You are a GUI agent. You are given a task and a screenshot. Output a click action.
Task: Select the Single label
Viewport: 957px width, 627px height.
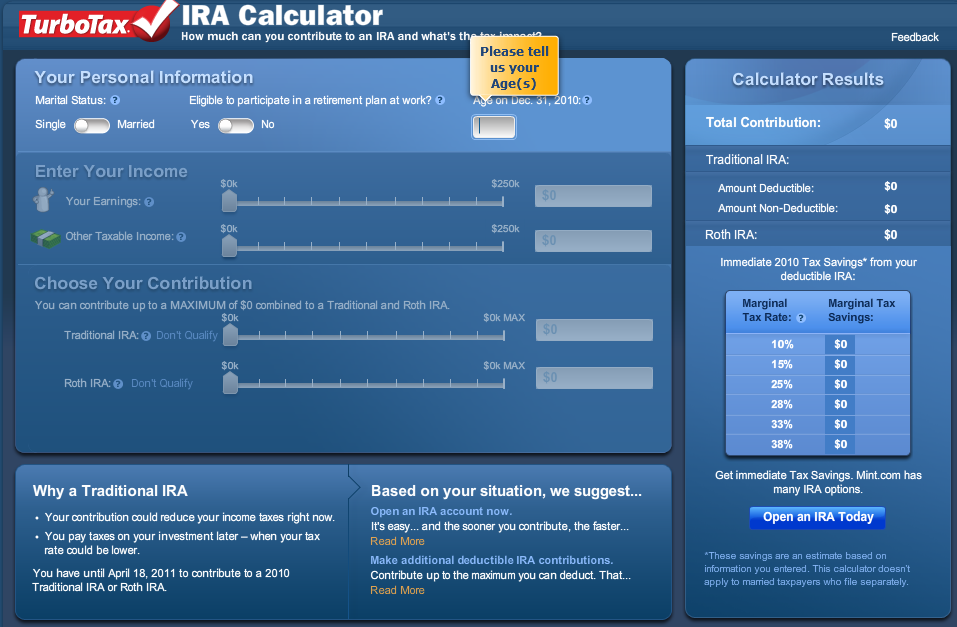50,125
